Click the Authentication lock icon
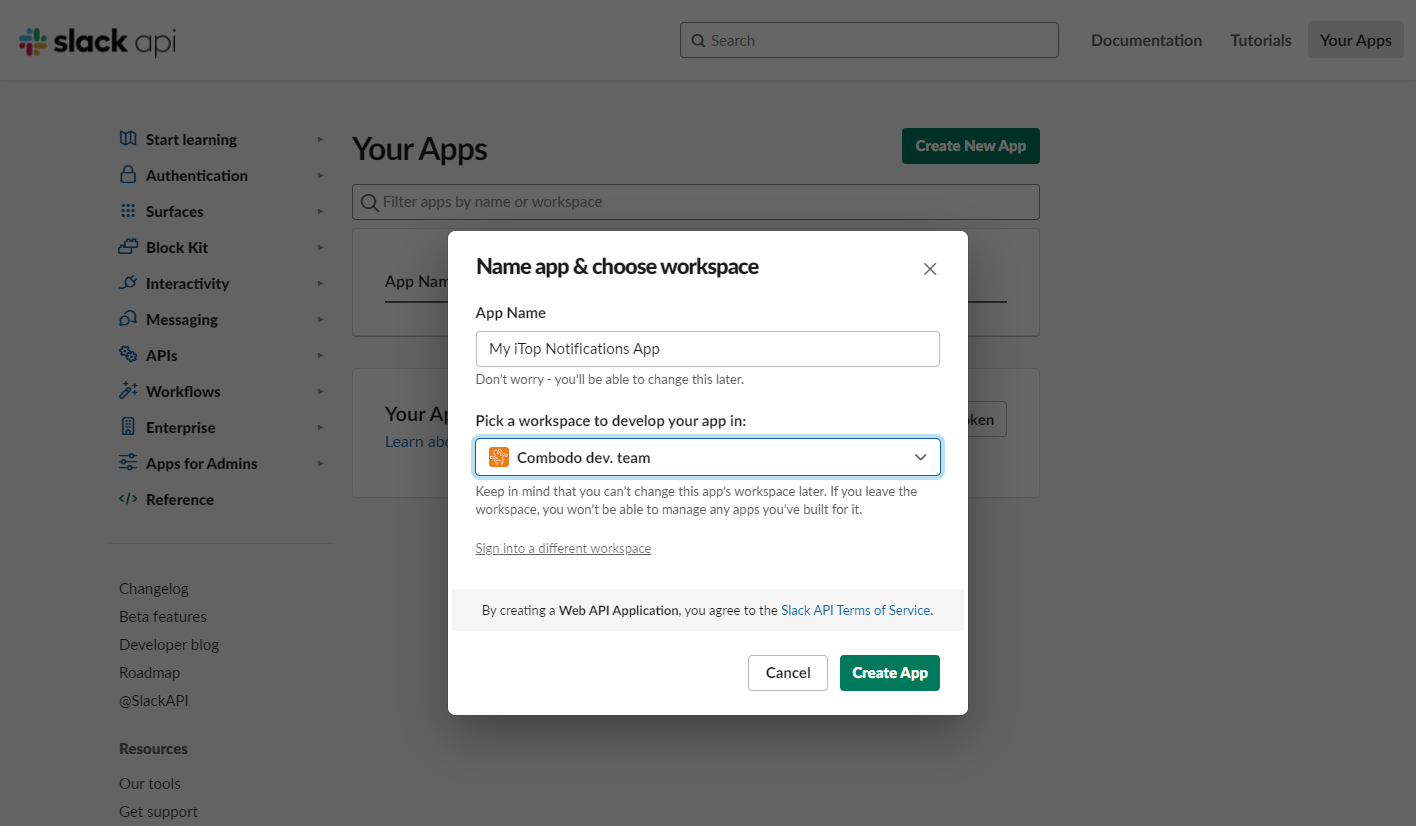Viewport: 1416px width, 826px height. 128,175
